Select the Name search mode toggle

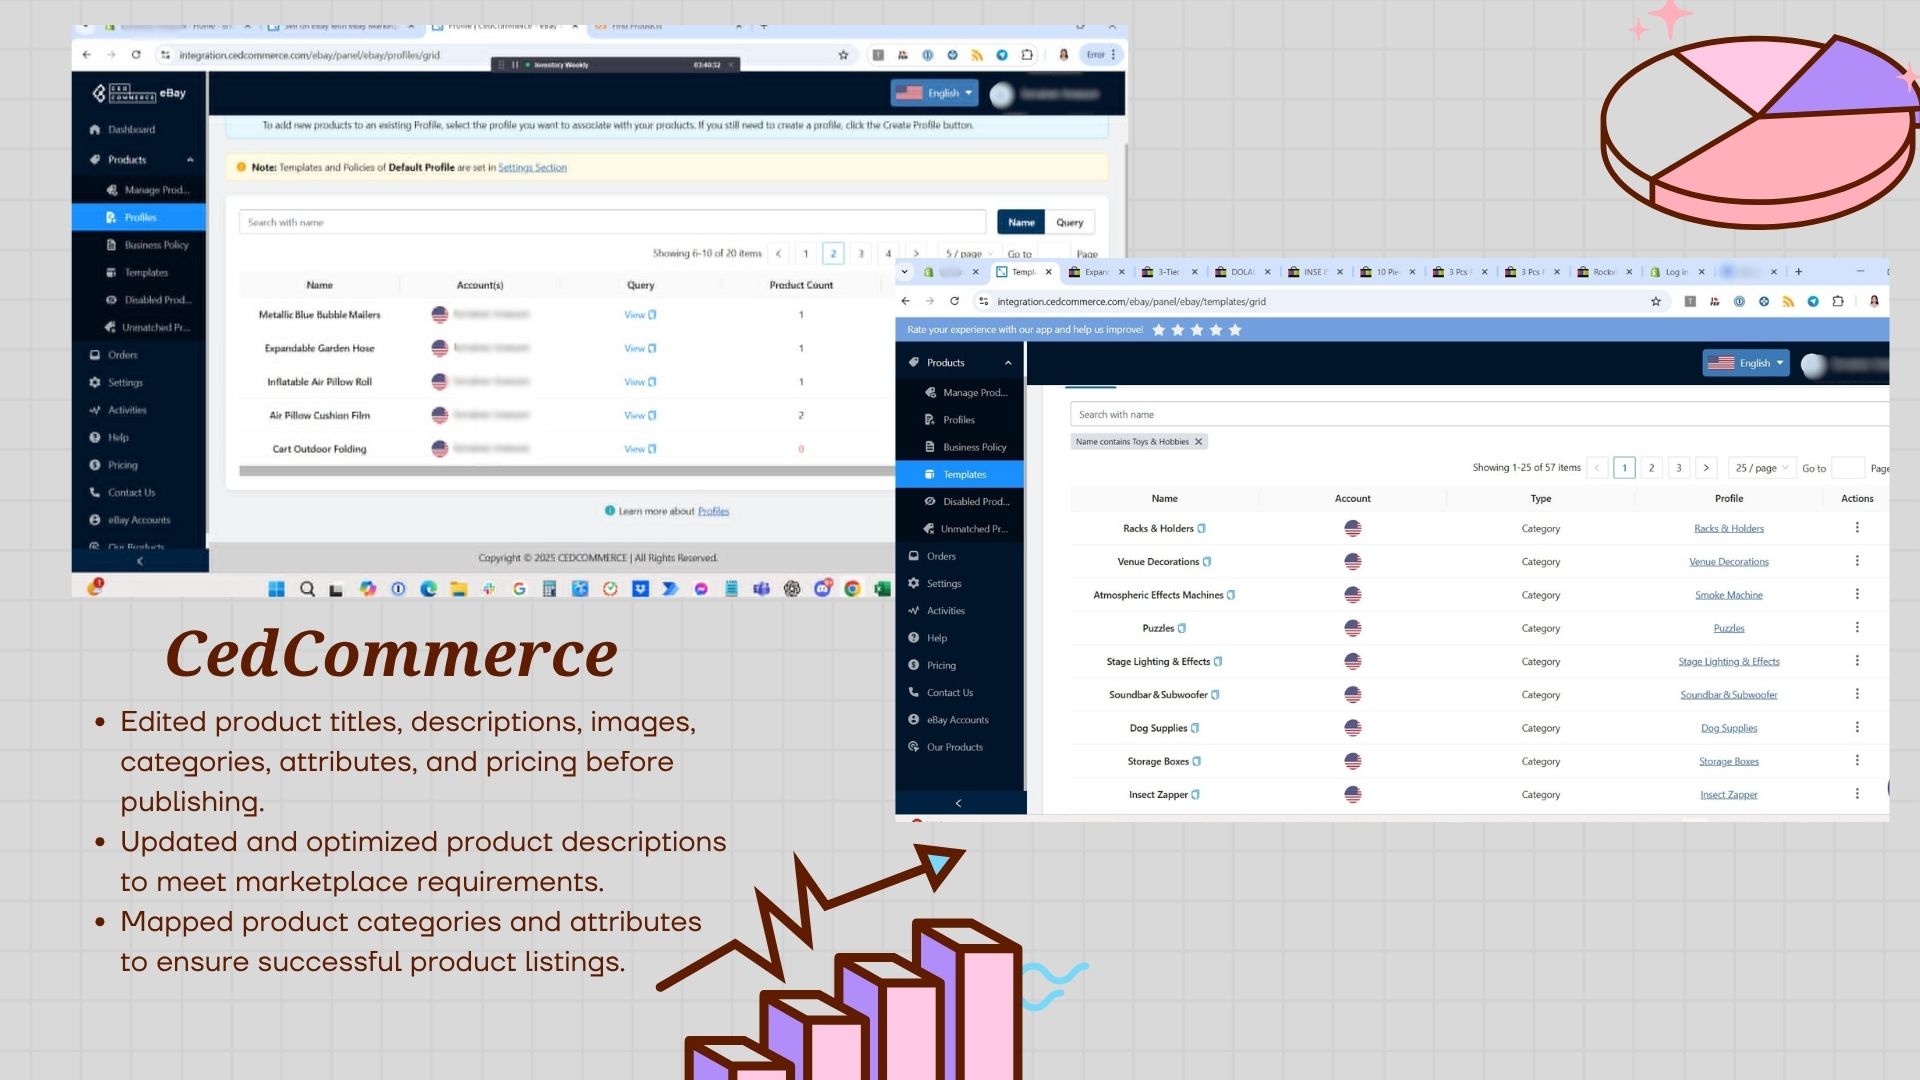(x=1021, y=222)
